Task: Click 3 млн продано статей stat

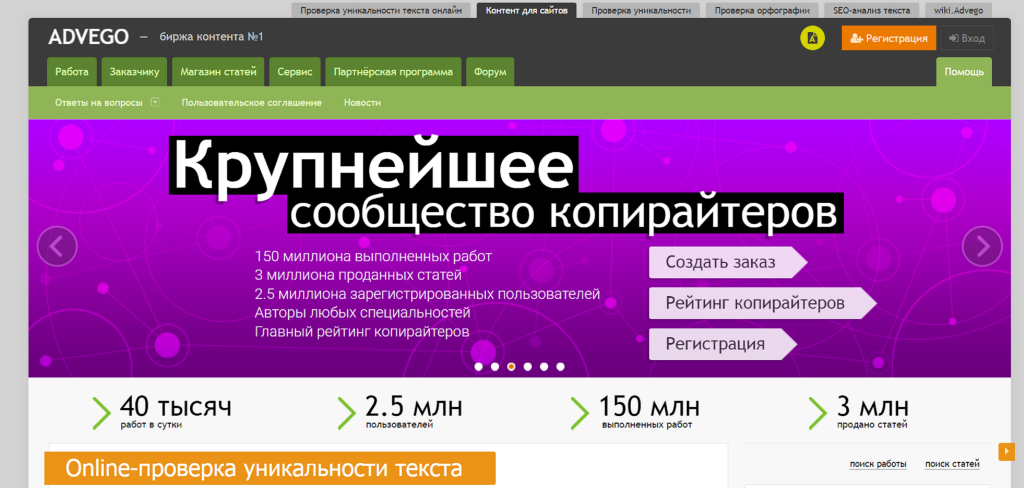Action: pyautogui.click(x=872, y=413)
